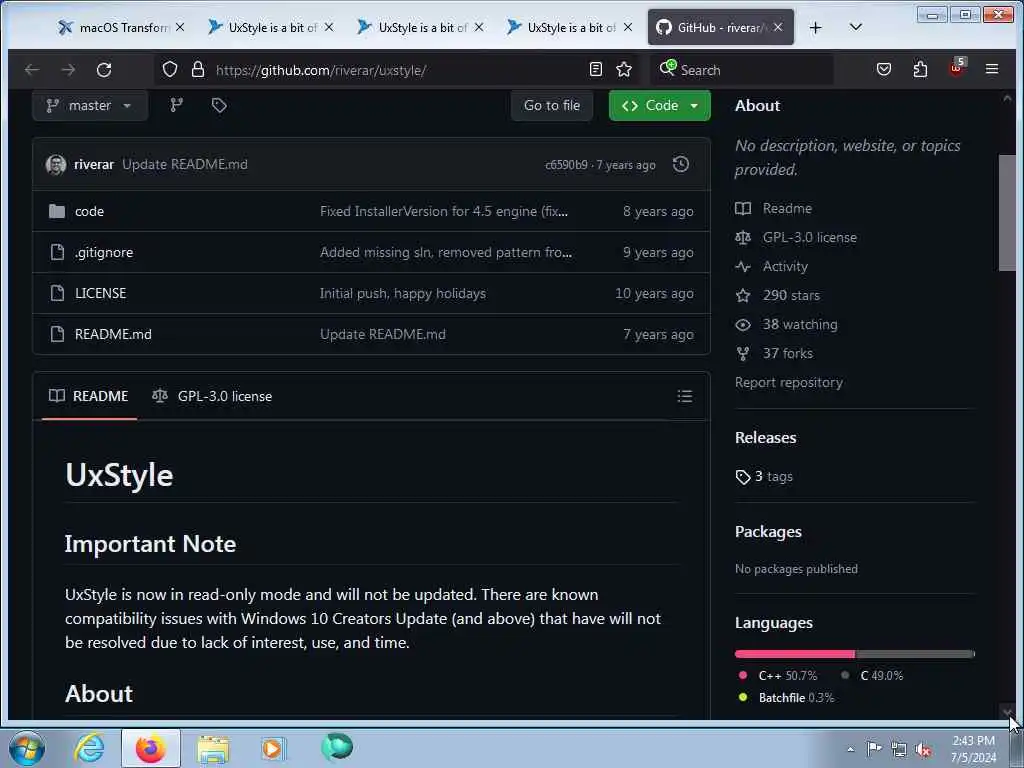Click pink C++ segment of language bar

(794, 654)
